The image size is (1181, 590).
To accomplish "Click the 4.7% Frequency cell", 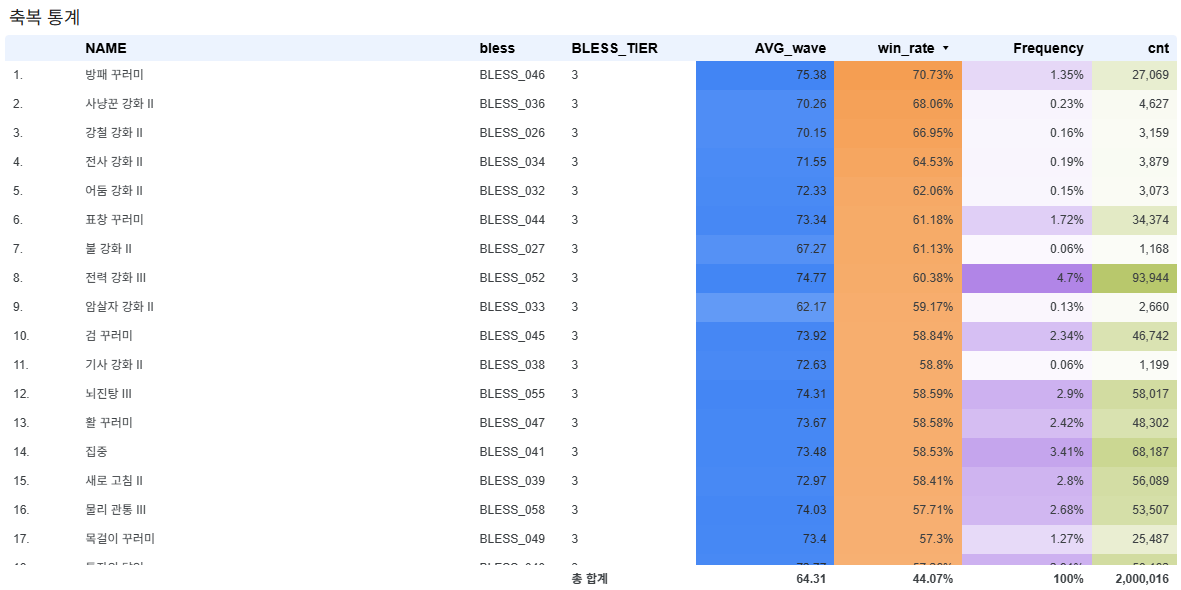I will [1027, 277].
